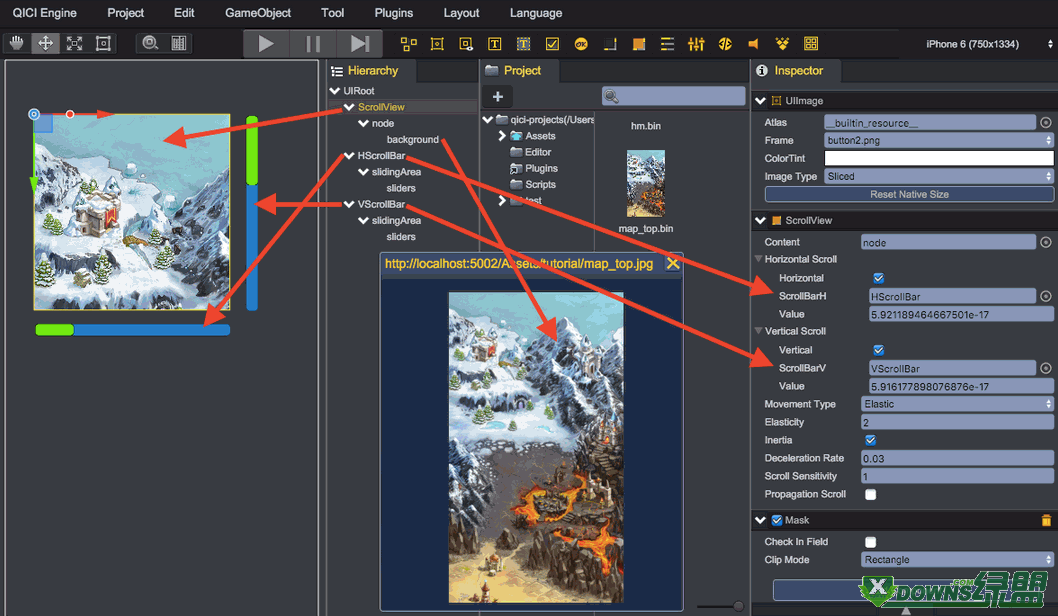Create a sound object
1058x616 pixels.
point(754,44)
